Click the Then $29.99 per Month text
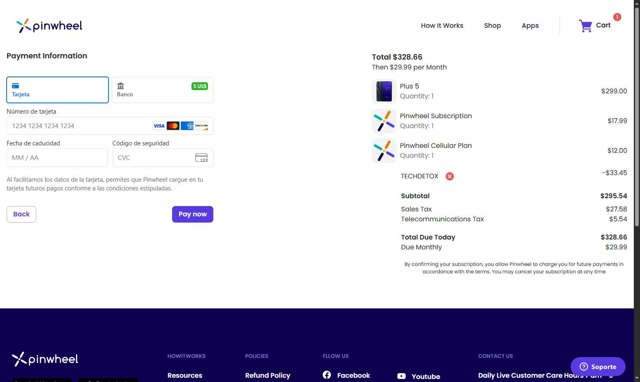The width and height of the screenshot is (640, 382). coord(409,67)
